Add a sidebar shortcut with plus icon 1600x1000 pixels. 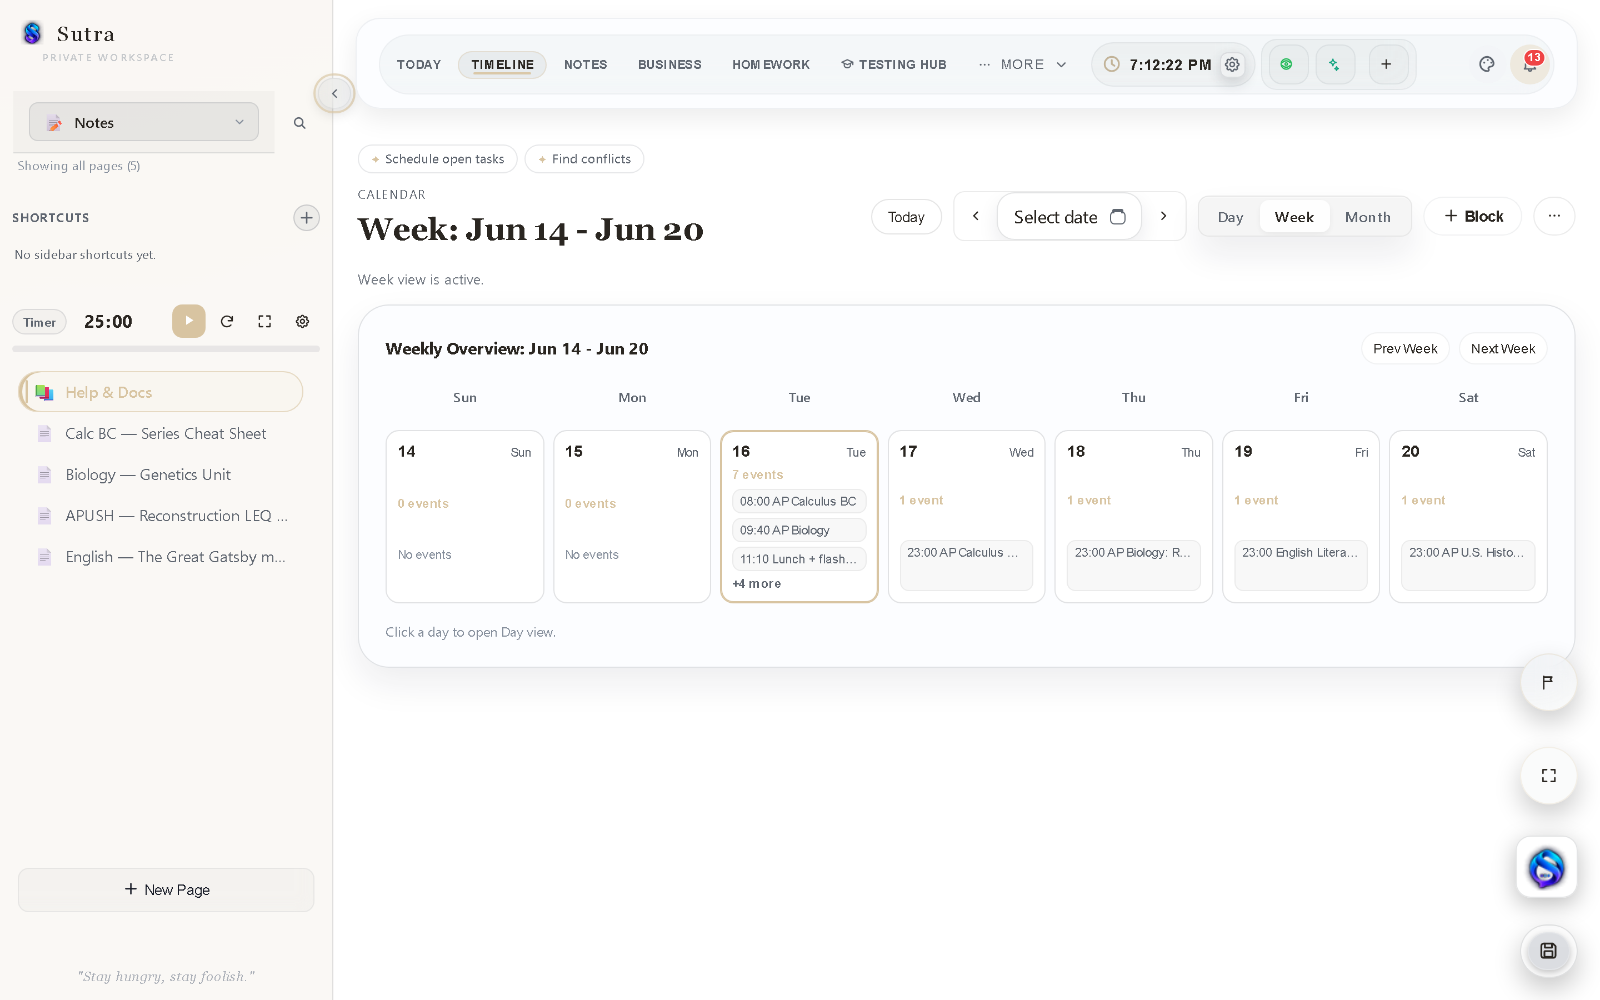[306, 217]
